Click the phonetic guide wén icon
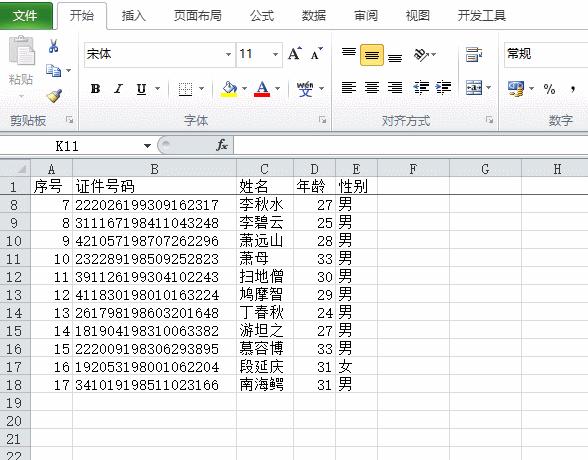The height and width of the screenshot is (460, 588). tap(305, 89)
